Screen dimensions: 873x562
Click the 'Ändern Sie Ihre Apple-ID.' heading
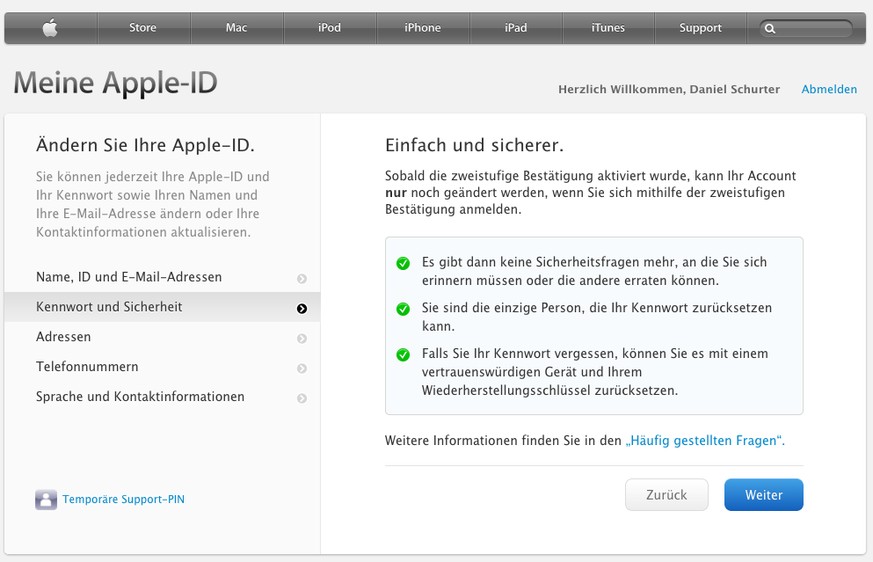[x=145, y=145]
